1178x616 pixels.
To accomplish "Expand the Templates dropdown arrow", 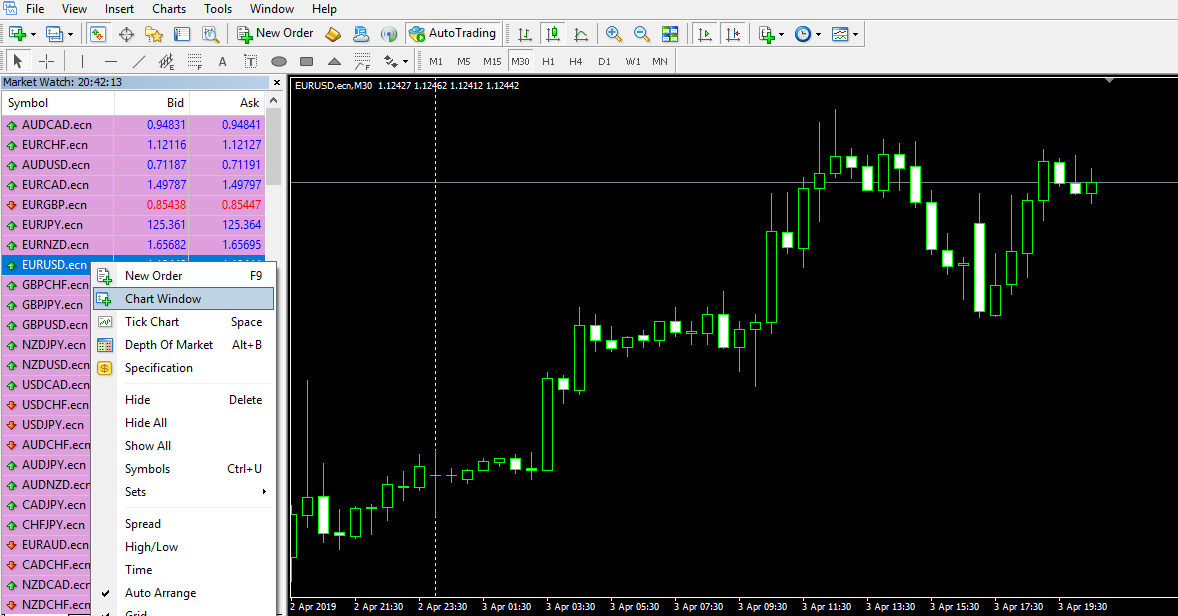I will point(855,35).
